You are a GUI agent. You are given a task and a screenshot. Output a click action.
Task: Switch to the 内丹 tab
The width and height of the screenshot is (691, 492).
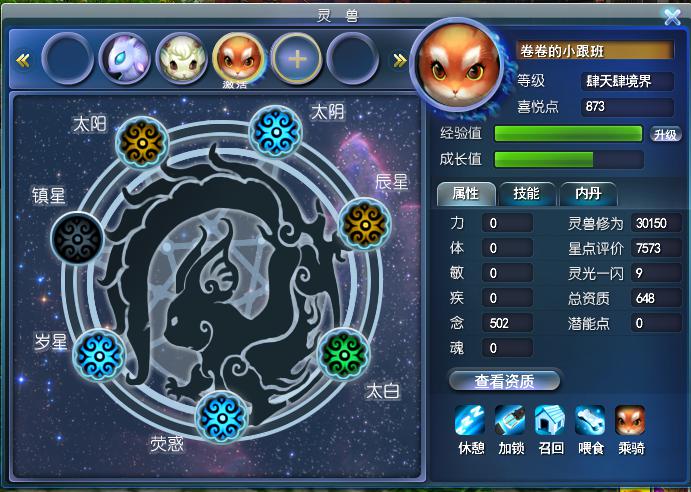pos(588,194)
